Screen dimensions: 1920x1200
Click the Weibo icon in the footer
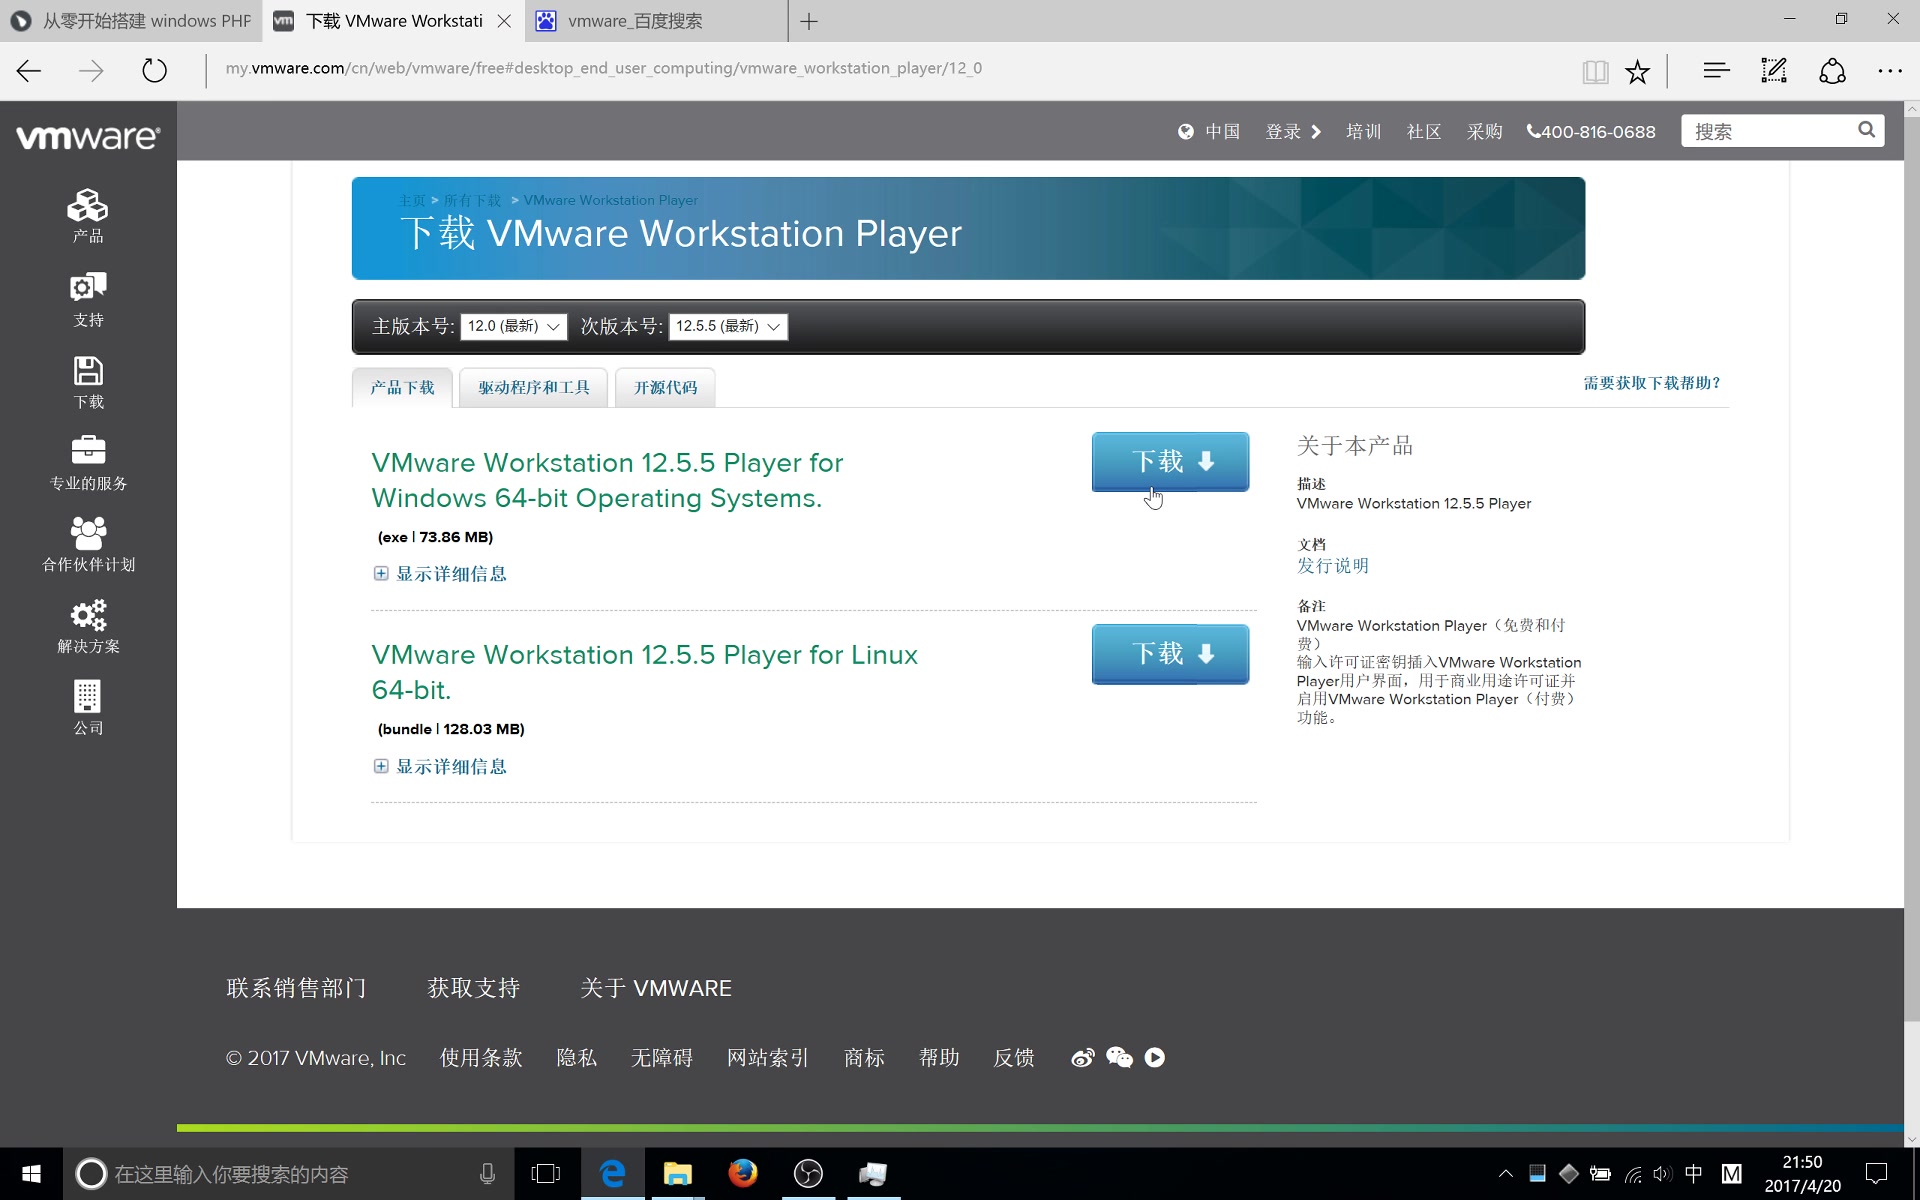click(x=1082, y=1058)
